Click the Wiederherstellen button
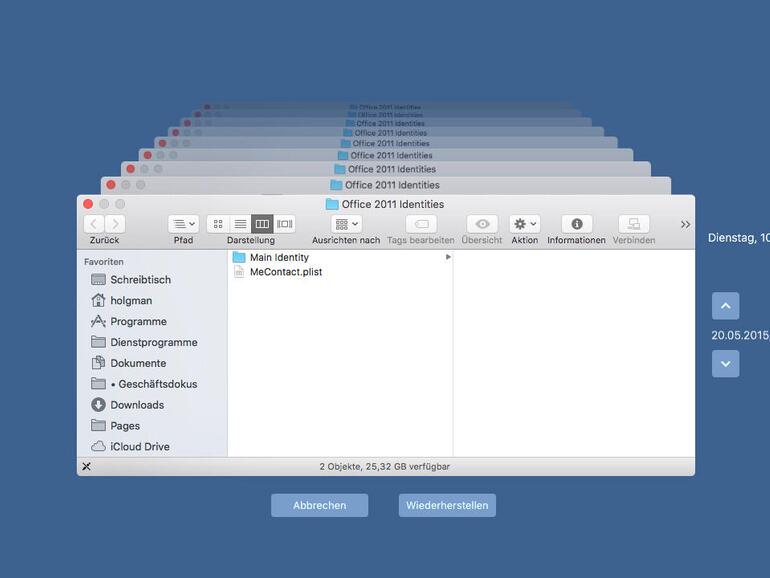The height and width of the screenshot is (578, 770). (447, 505)
